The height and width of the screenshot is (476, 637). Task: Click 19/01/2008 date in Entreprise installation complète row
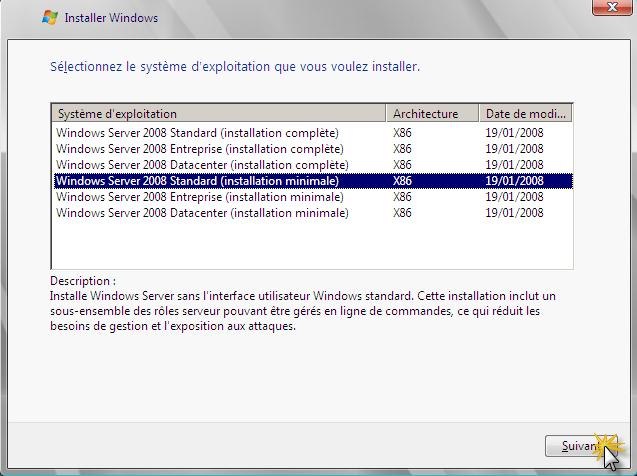514,149
